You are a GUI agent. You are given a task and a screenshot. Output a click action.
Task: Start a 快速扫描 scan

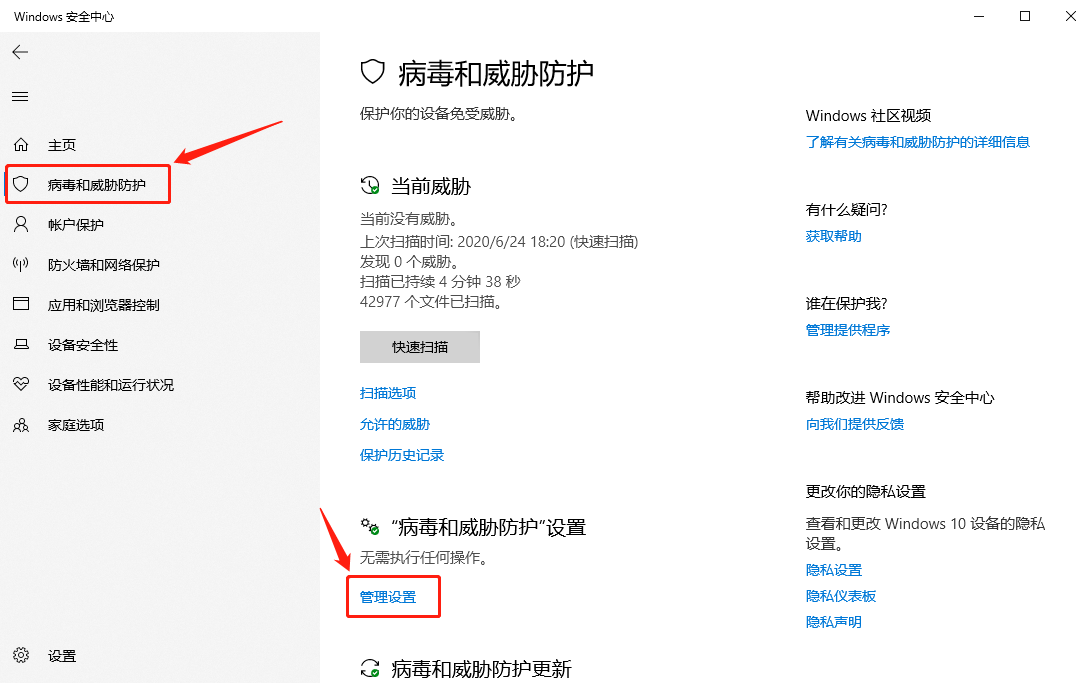[419, 346]
